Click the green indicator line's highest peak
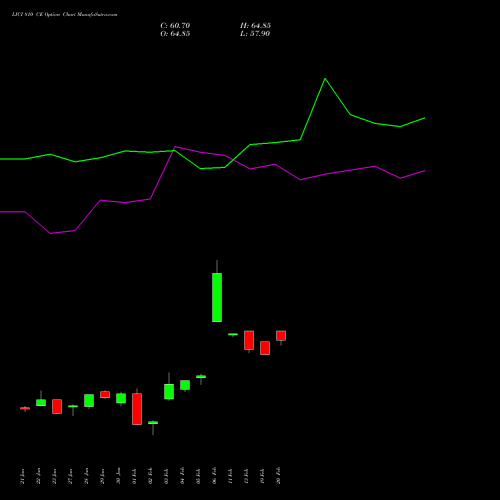500x500 pixels. (325, 79)
